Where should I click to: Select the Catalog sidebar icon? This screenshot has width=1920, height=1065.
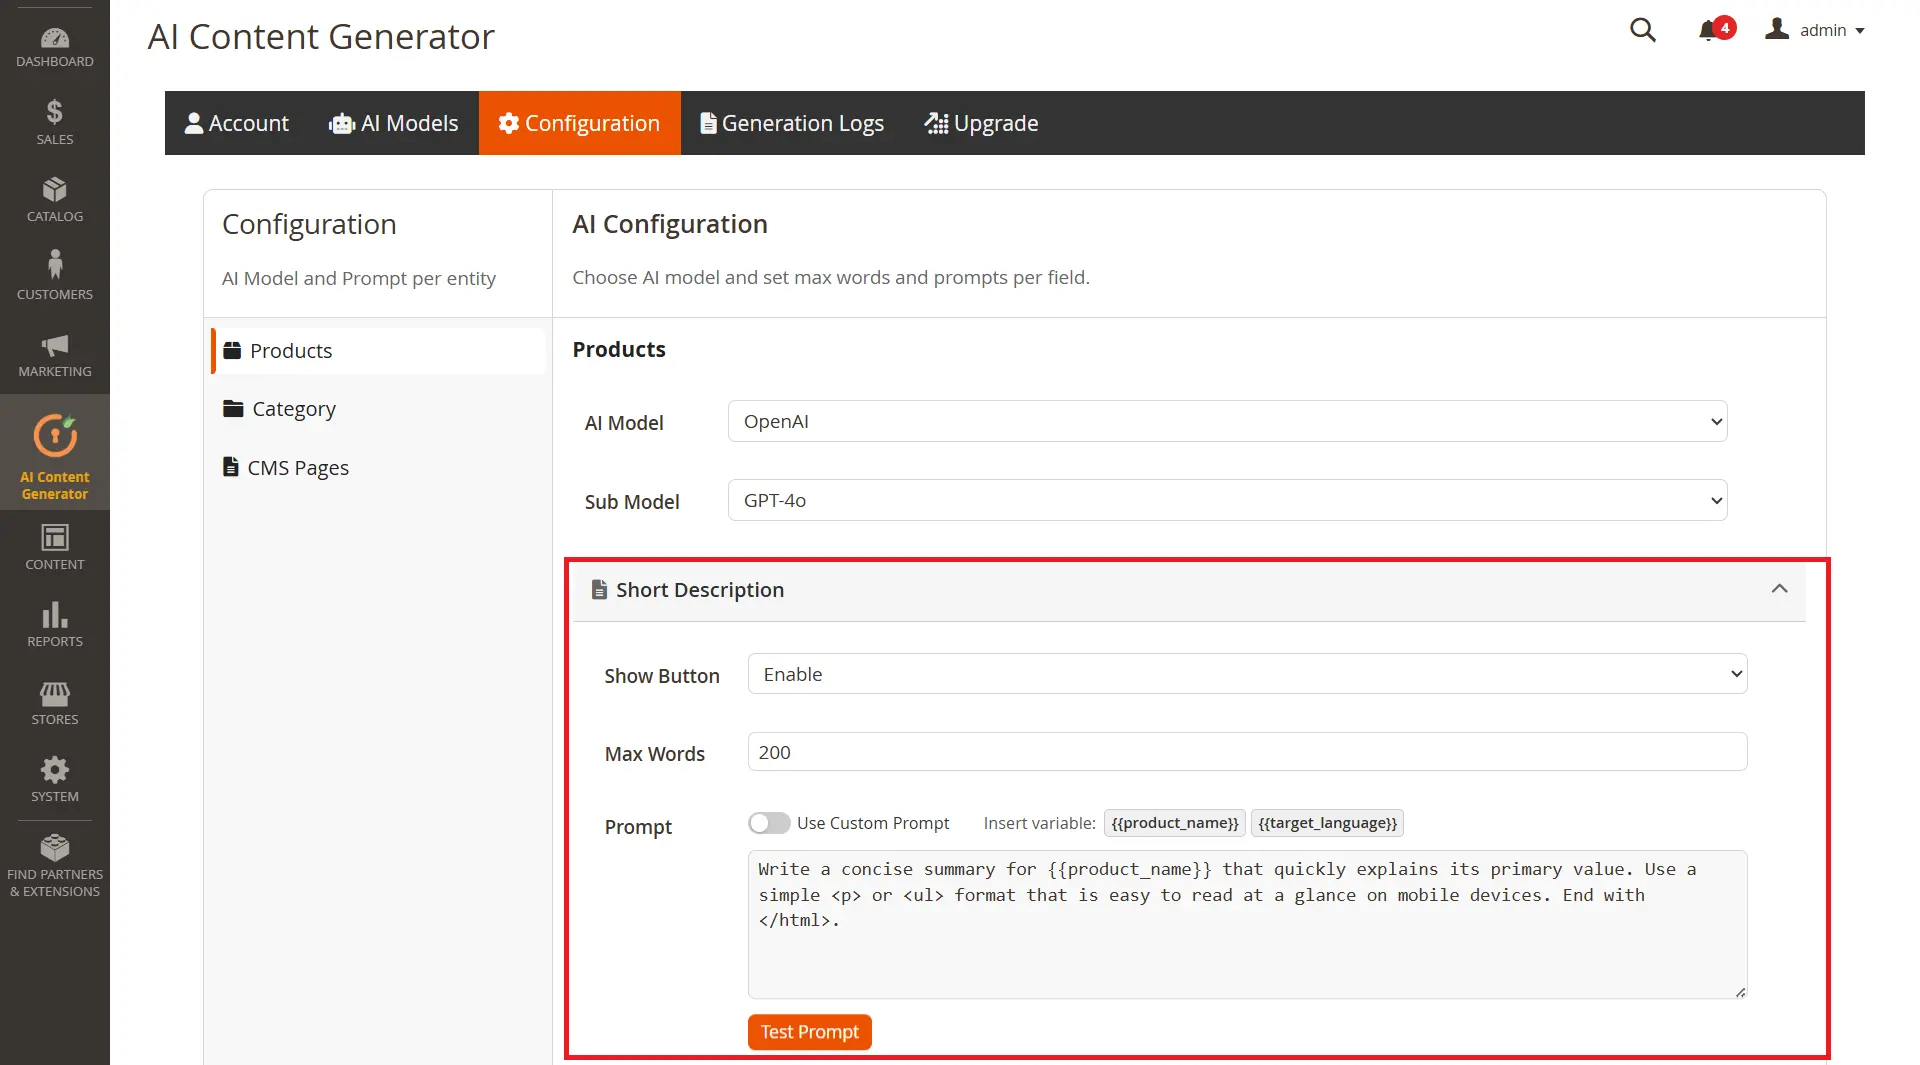tap(54, 198)
